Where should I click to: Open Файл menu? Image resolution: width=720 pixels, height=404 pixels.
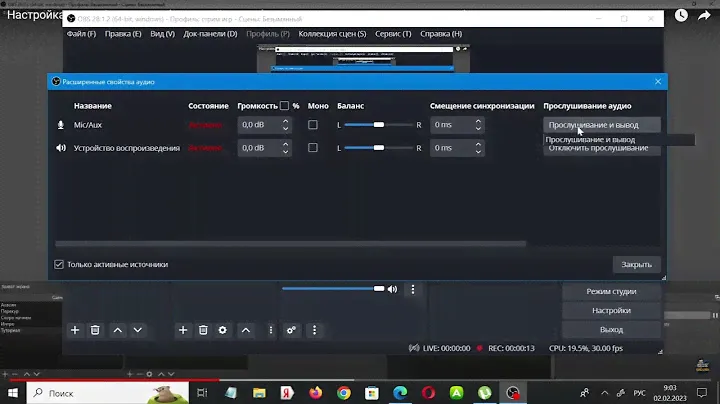(81, 33)
